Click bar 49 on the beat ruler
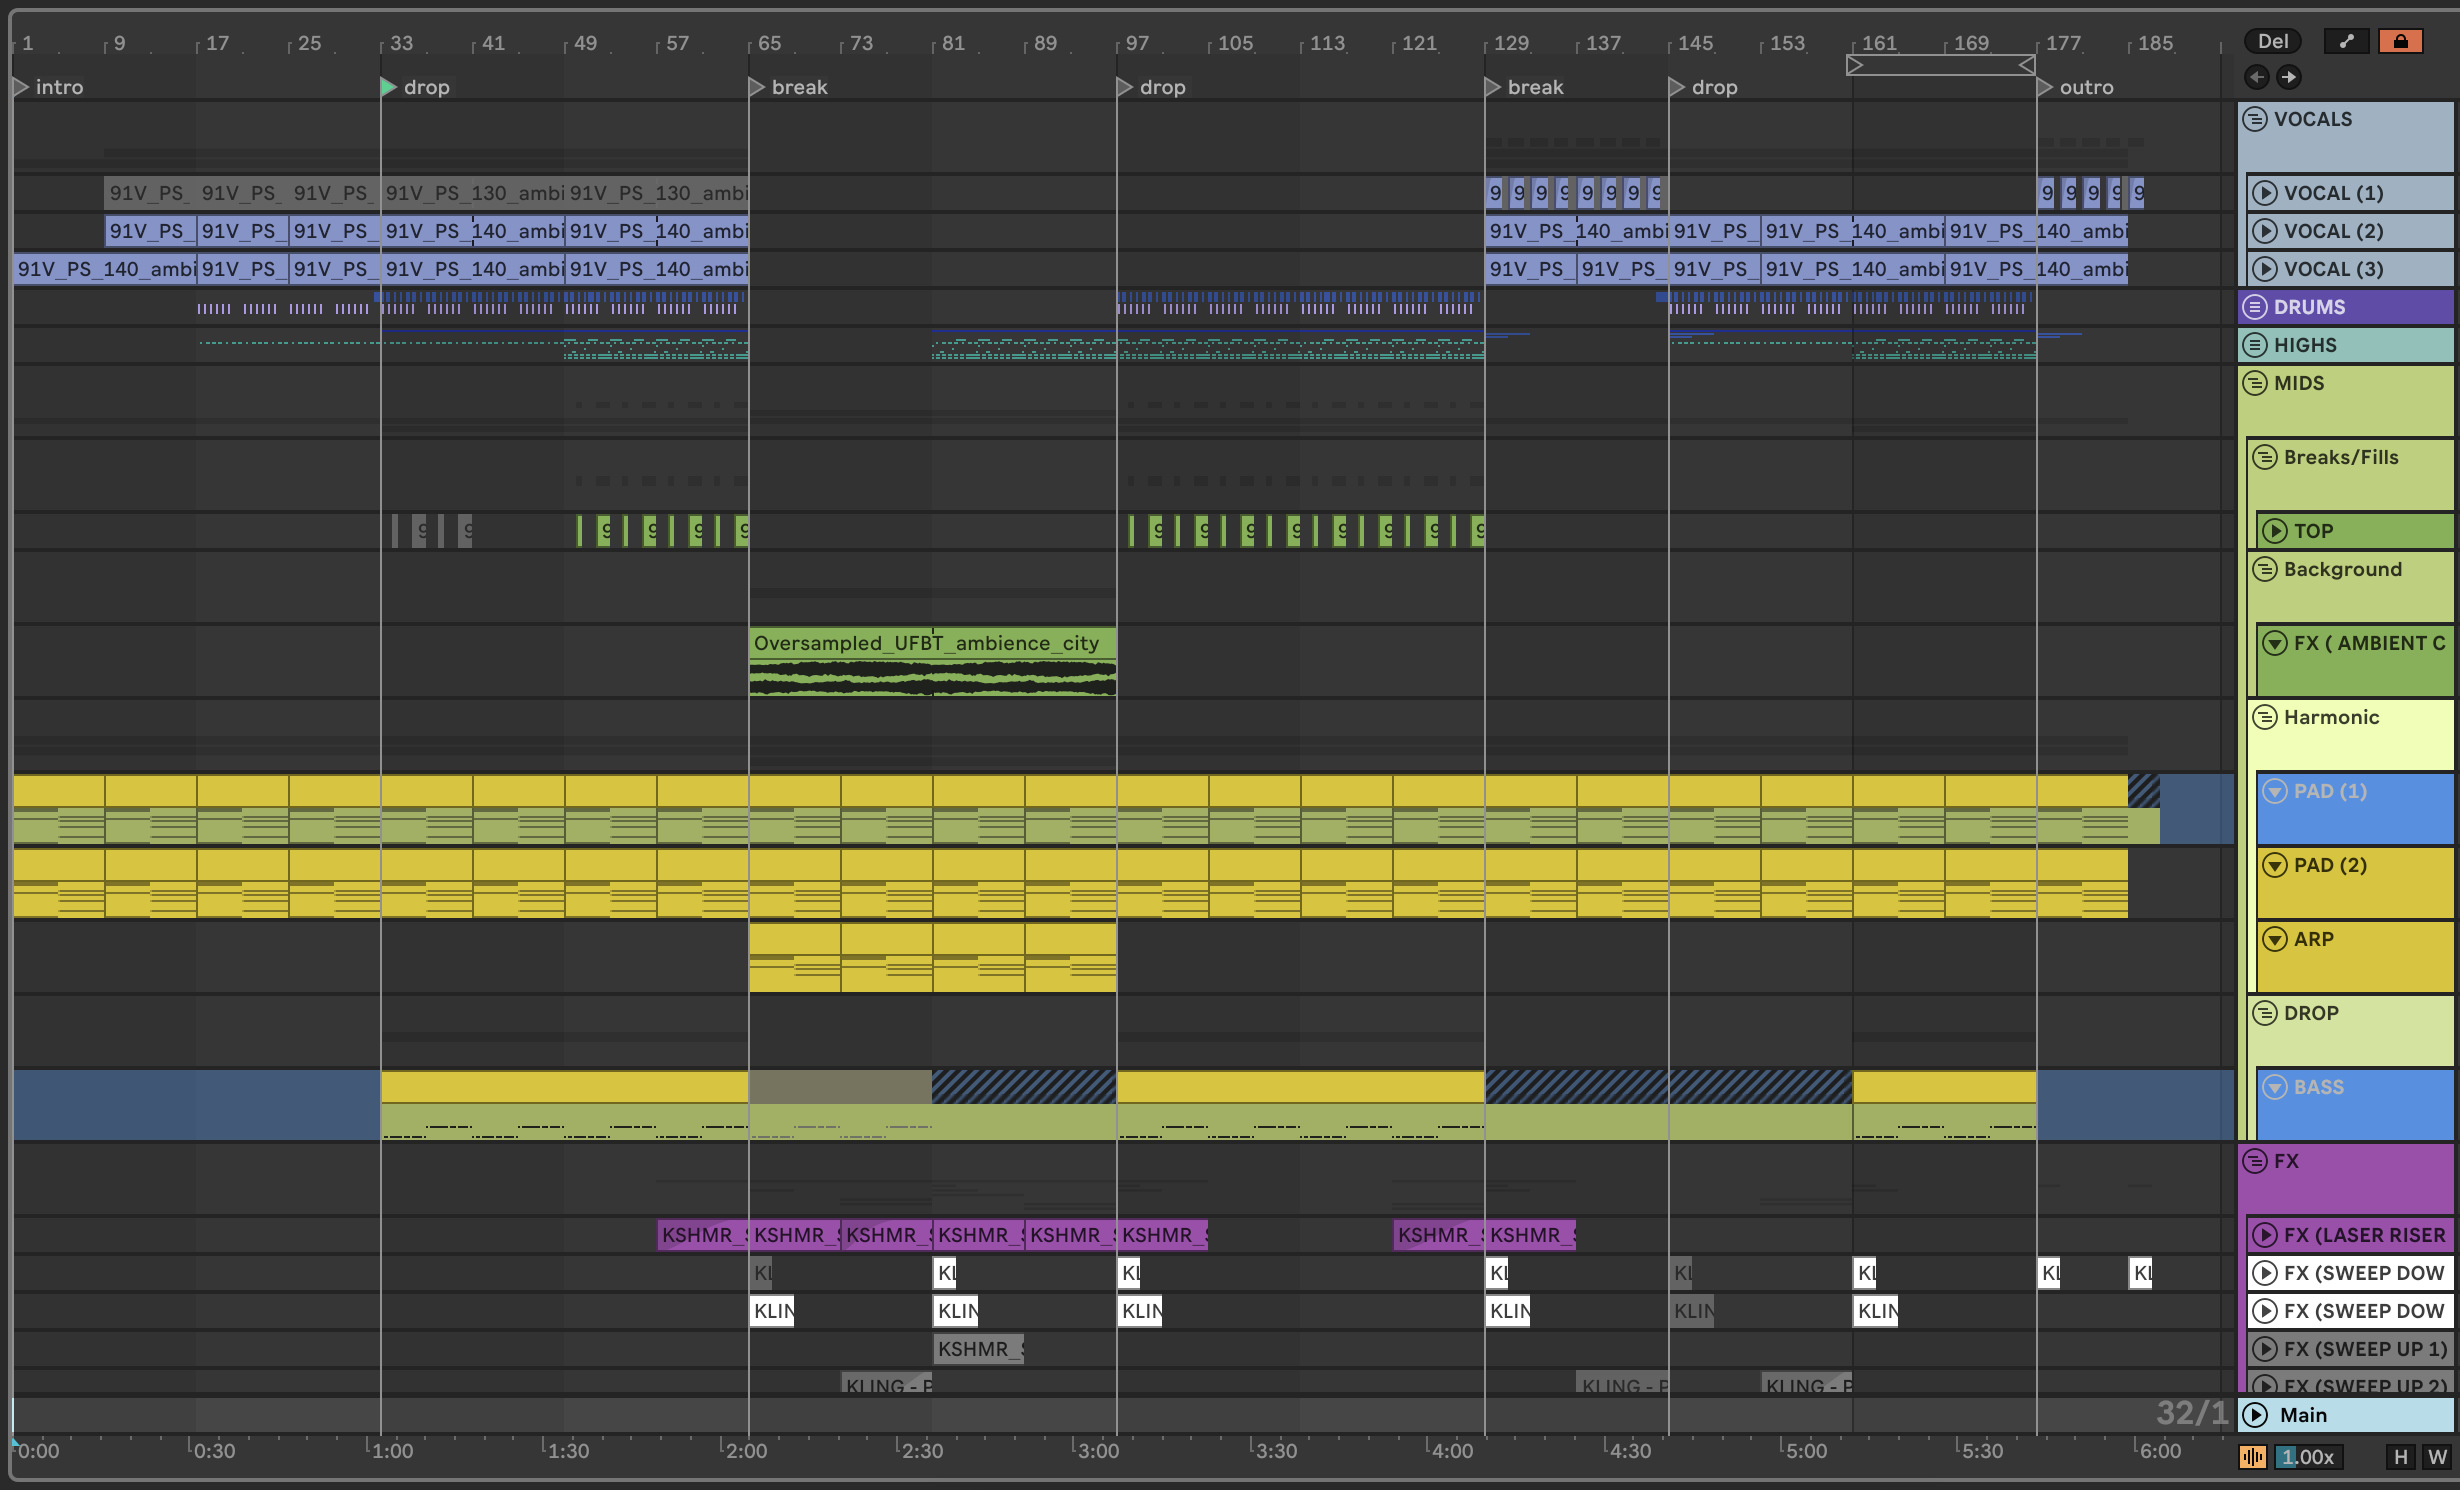 [585, 43]
